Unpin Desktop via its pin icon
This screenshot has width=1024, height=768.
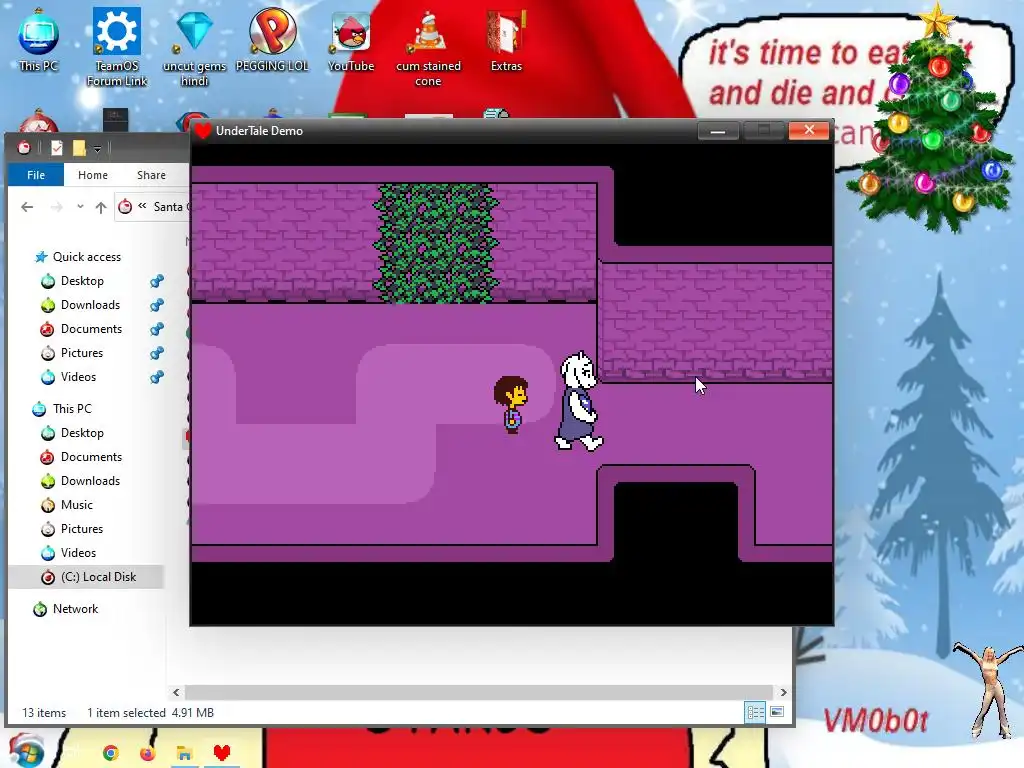click(x=157, y=281)
